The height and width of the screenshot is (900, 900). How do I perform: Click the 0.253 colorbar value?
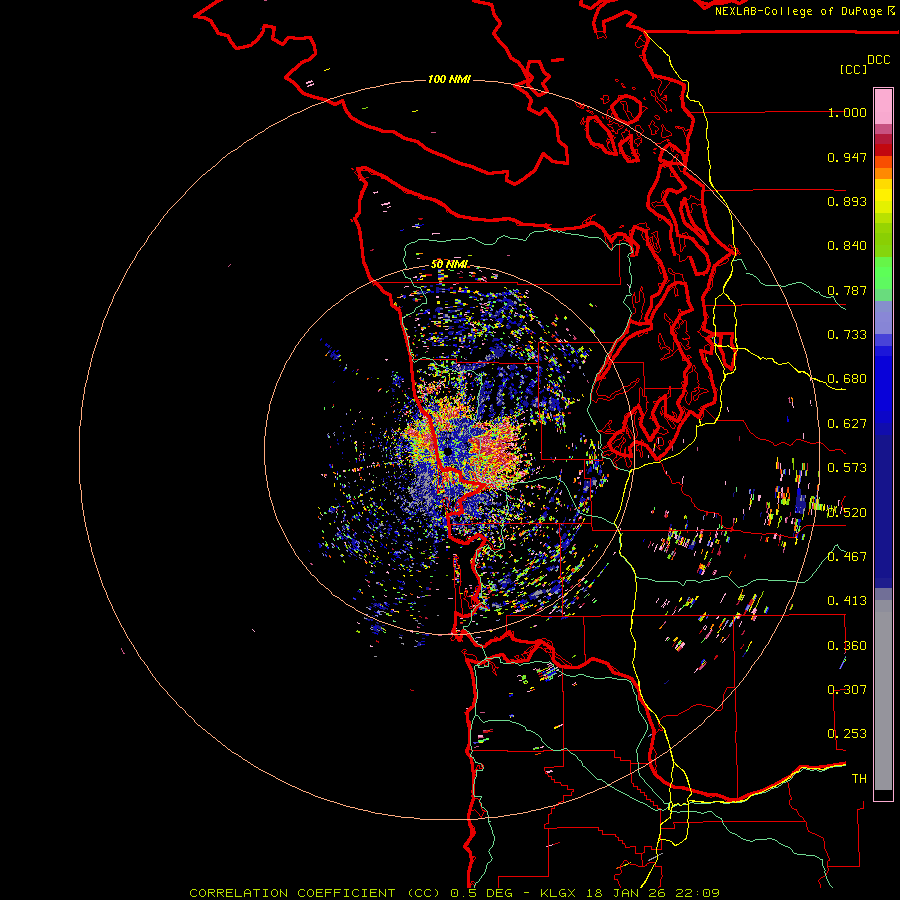click(847, 734)
